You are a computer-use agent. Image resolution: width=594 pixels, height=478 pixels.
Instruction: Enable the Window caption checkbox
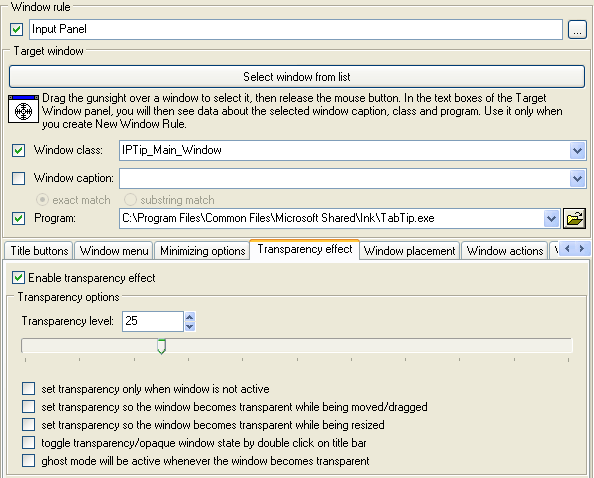(x=19, y=178)
